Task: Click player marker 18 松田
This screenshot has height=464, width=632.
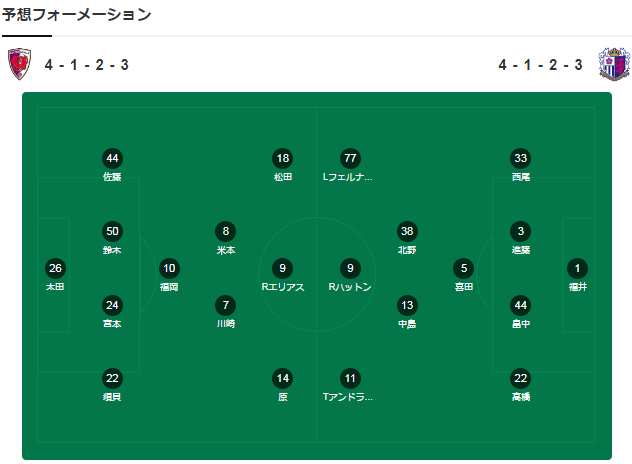Action: [283, 158]
